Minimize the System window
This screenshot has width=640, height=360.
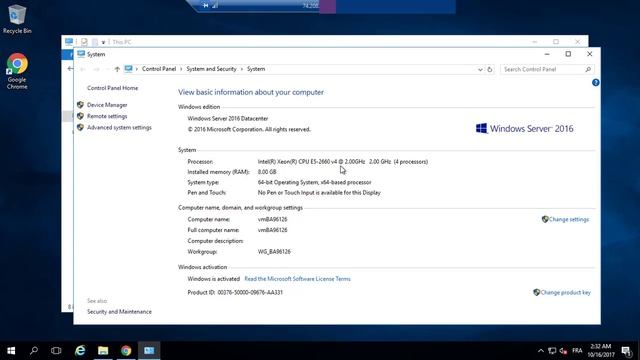pos(547,54)
